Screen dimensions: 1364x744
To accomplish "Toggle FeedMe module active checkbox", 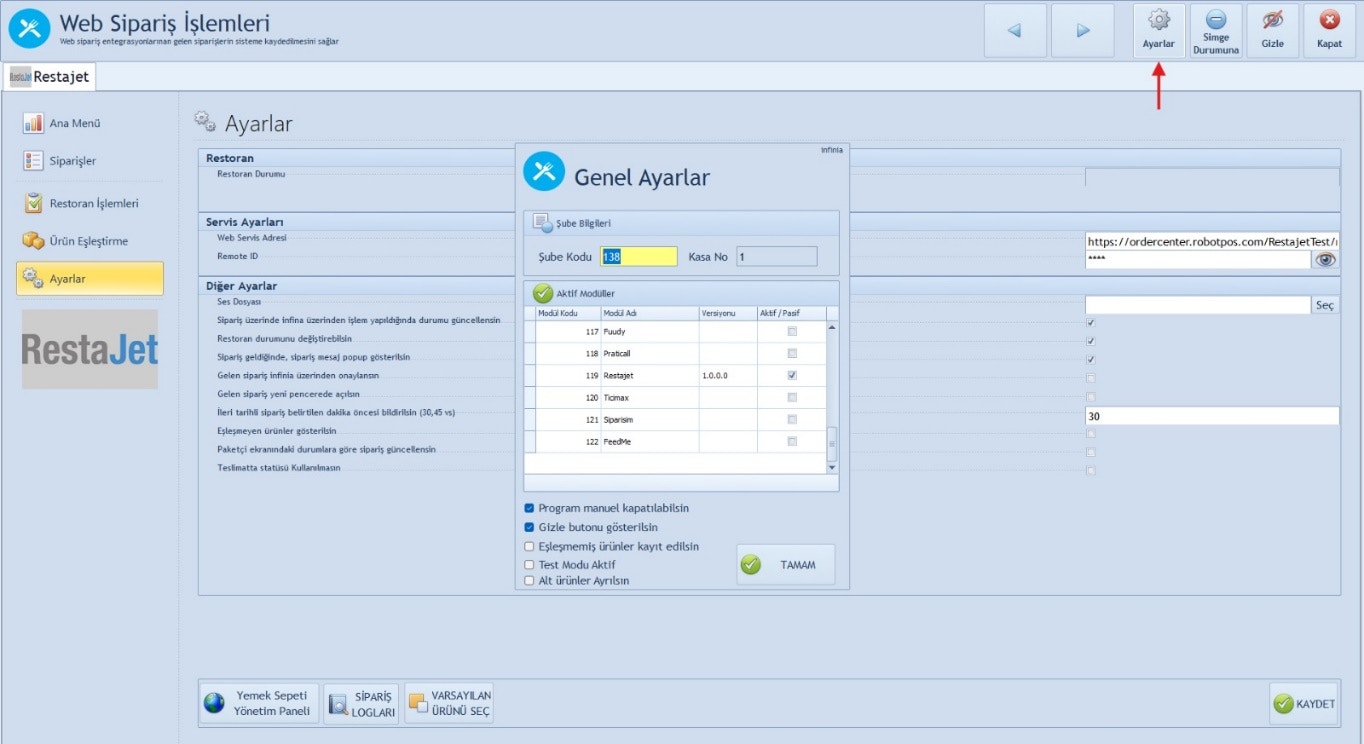I will (x=792, y=441).
